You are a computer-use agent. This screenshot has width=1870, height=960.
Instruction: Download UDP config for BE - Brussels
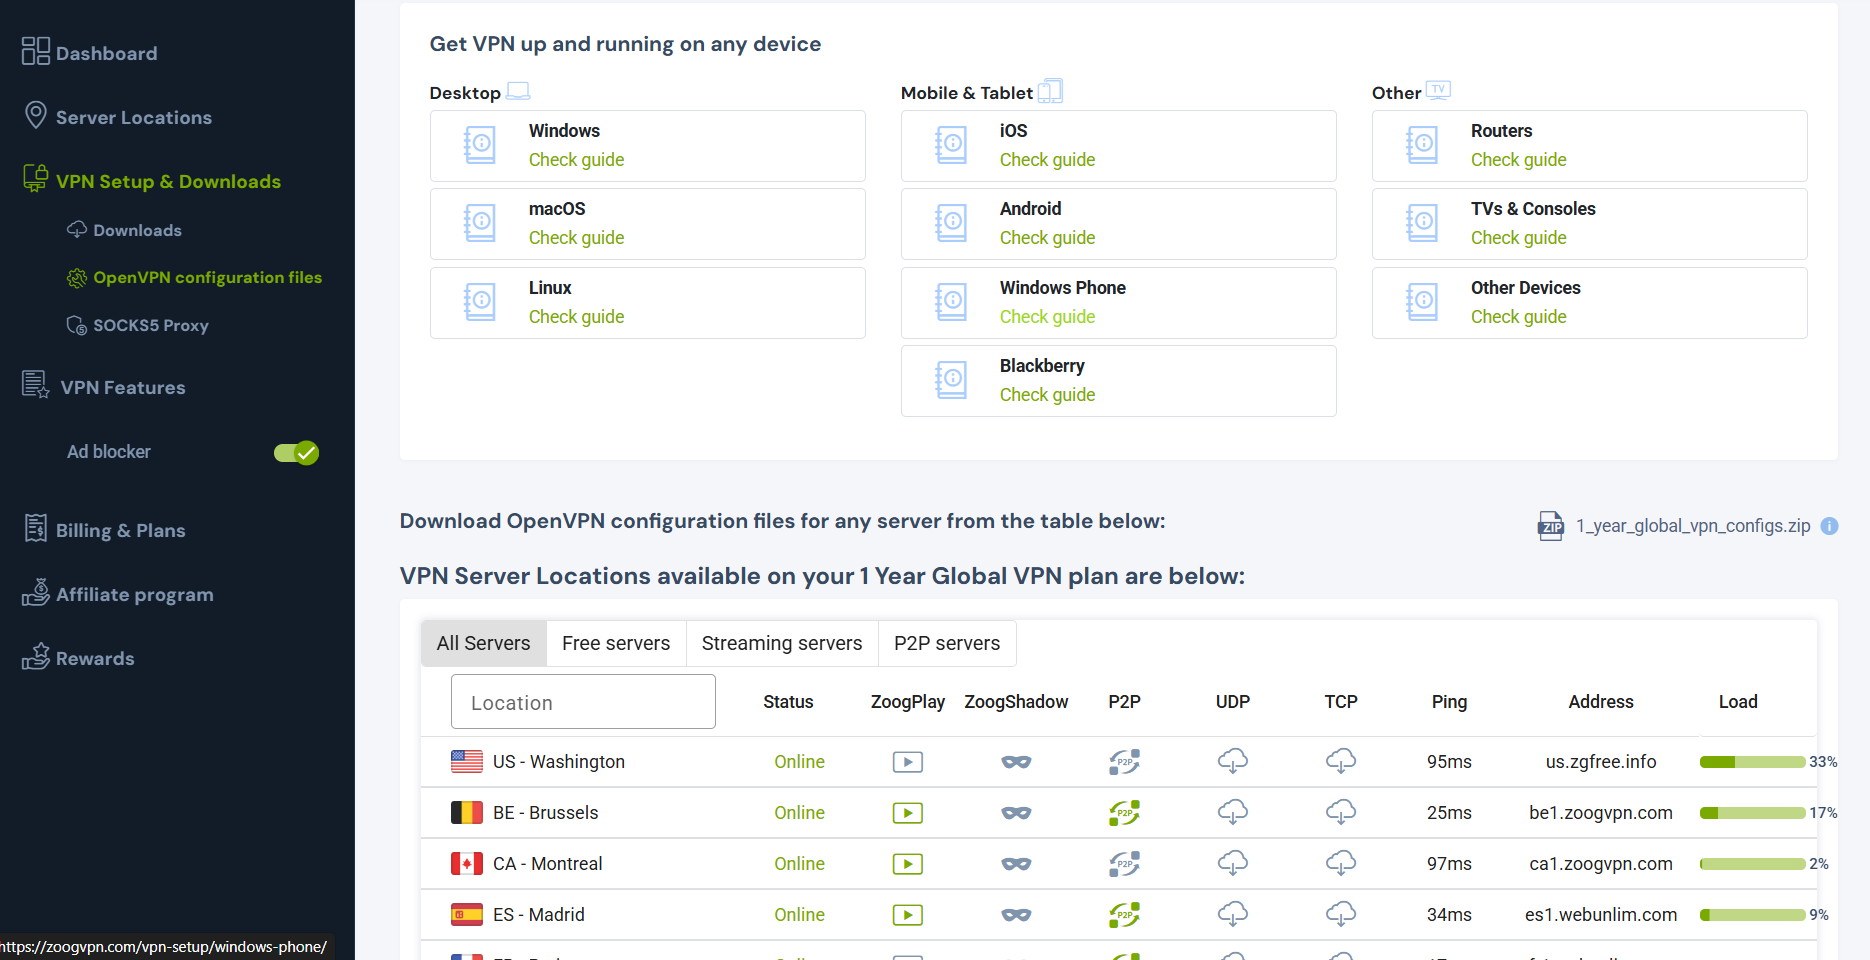pos(1233,812)
